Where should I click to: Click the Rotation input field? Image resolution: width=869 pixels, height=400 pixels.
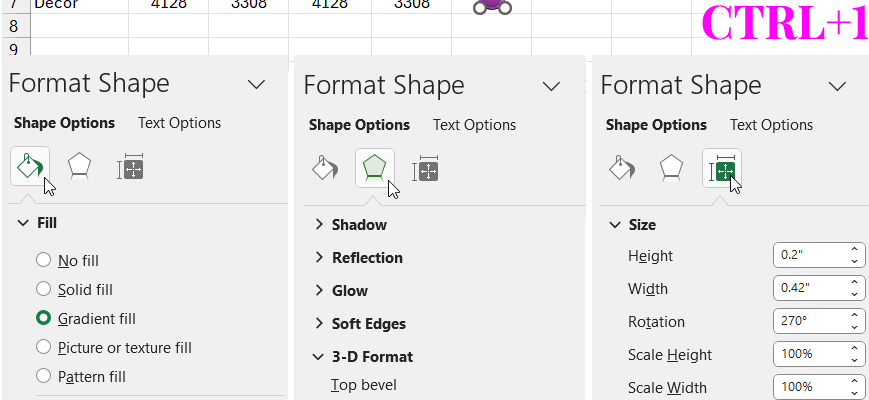(809, 322)
